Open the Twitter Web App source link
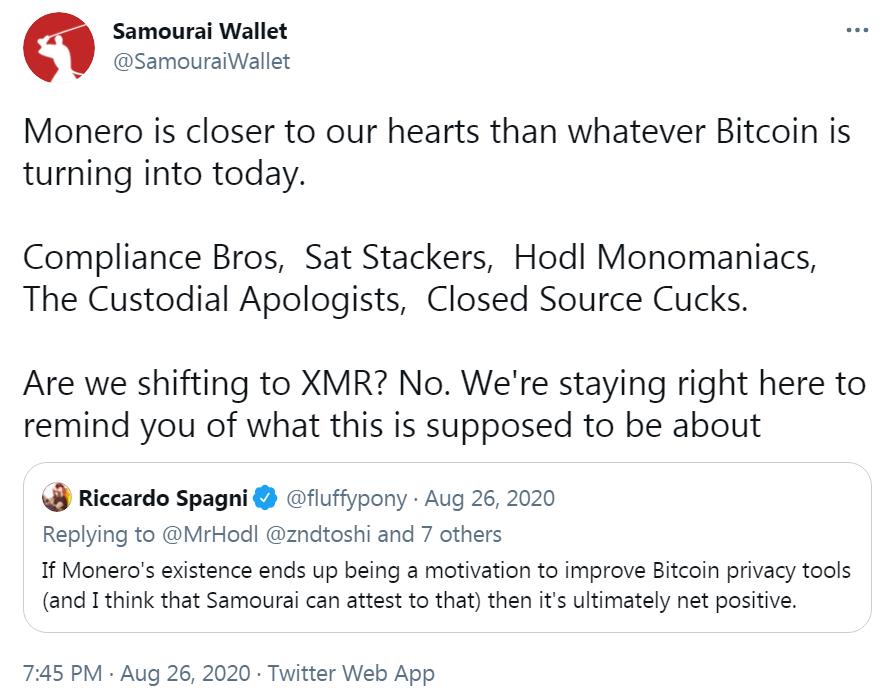The width and height of the screenshot is (887, 700). point(352,673)
